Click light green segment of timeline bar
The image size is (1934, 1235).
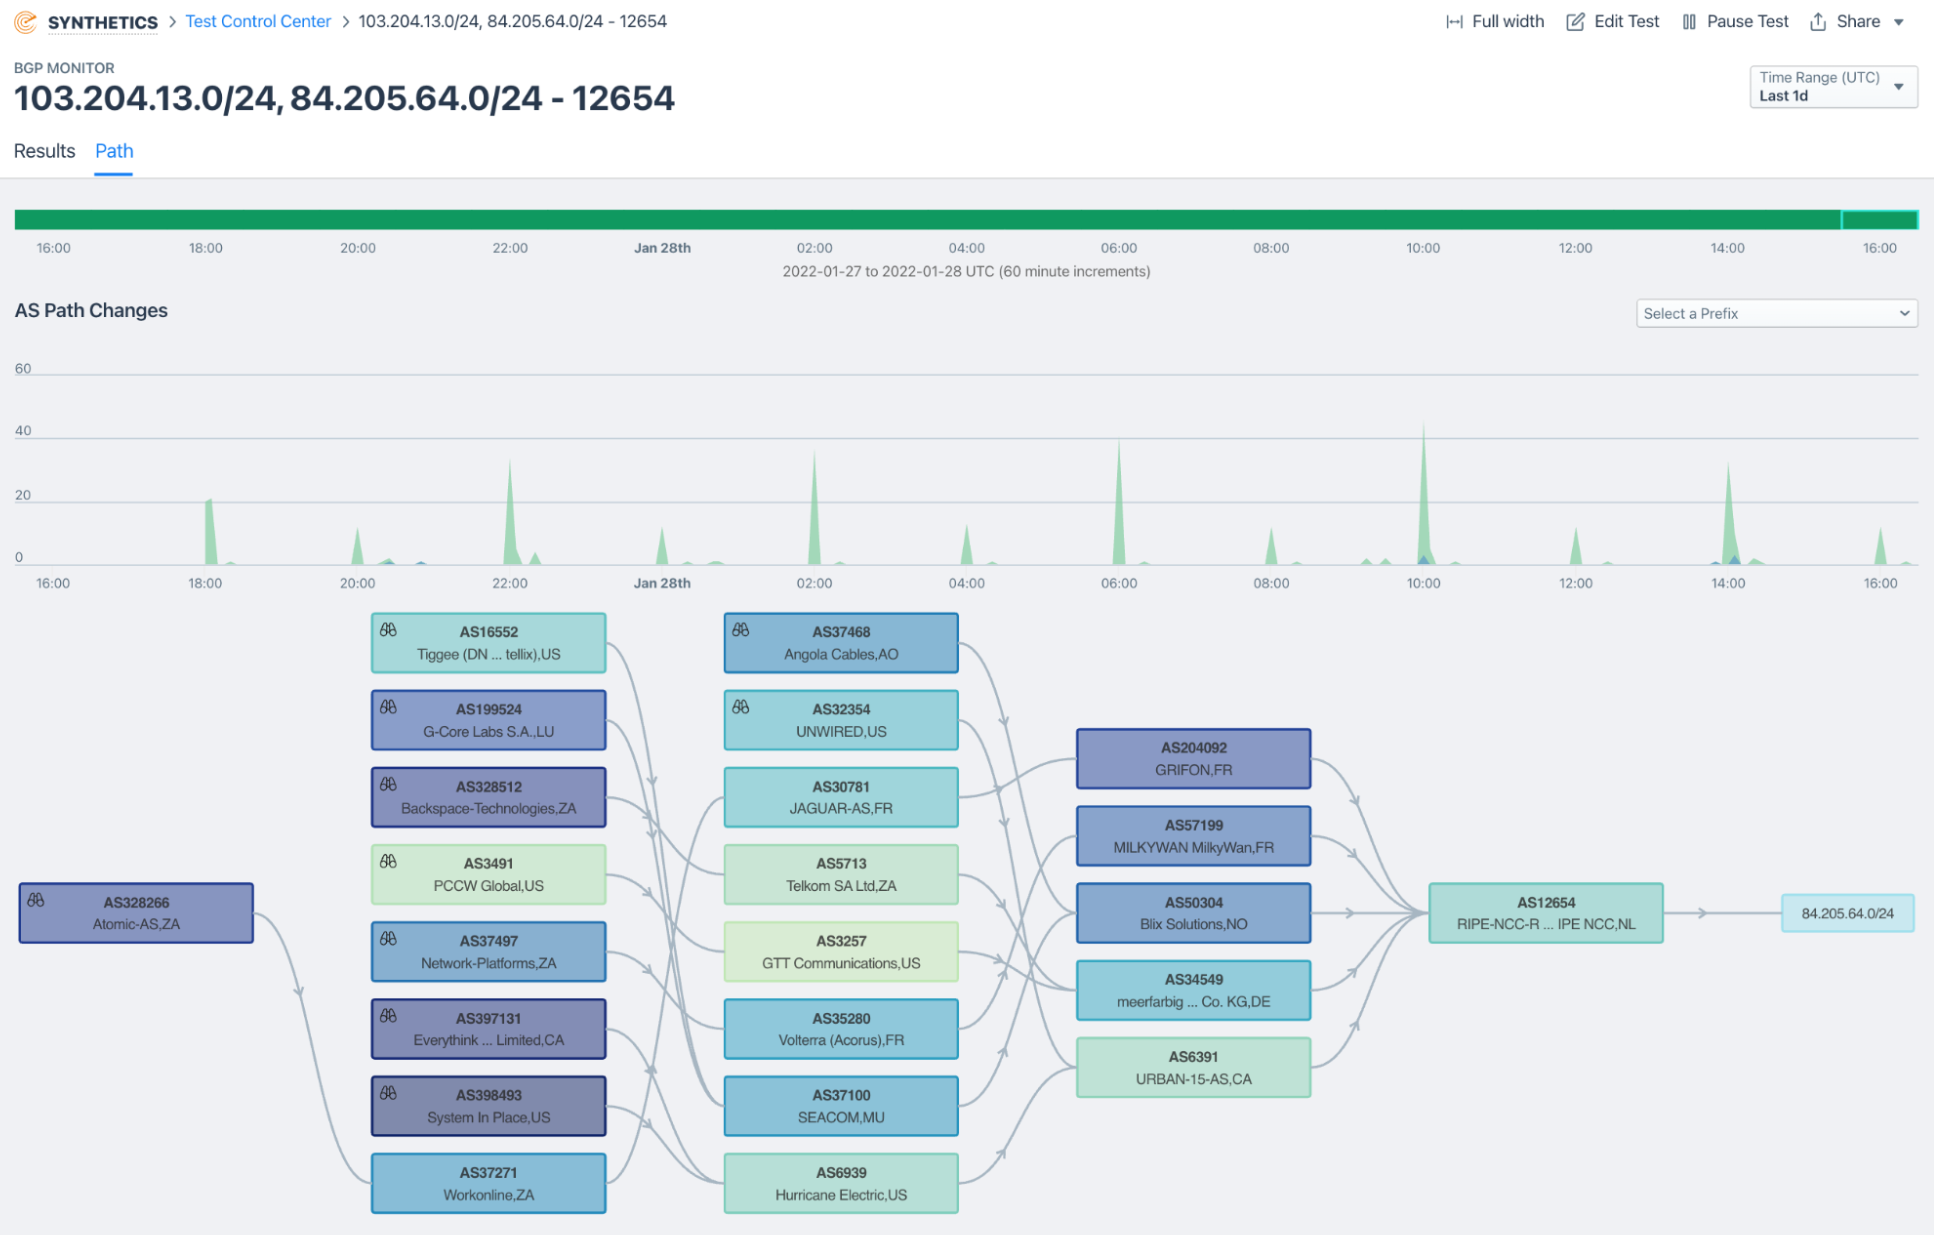click(x=1879, y=220)
